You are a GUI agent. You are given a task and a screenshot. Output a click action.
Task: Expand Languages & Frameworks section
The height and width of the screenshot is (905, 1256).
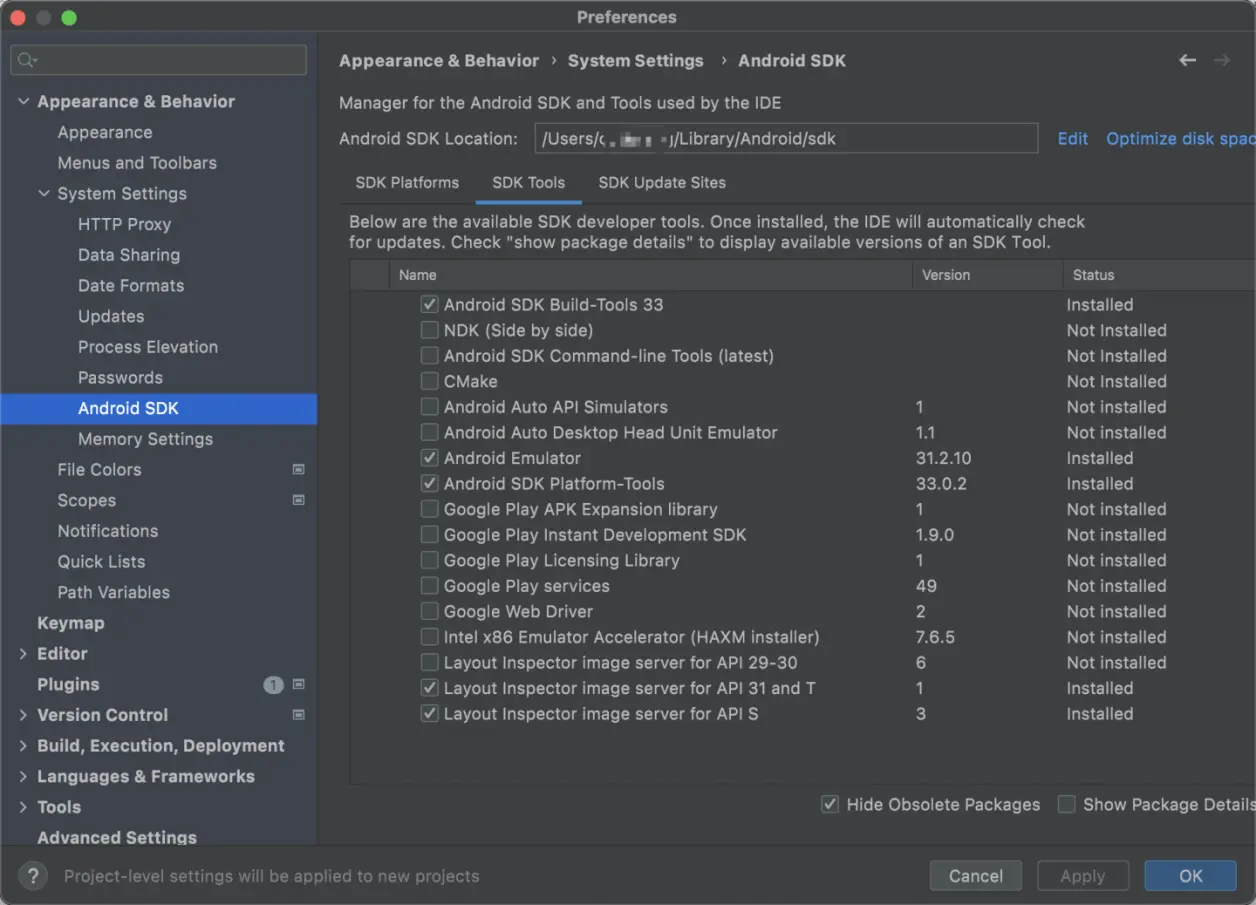[23, 776]
